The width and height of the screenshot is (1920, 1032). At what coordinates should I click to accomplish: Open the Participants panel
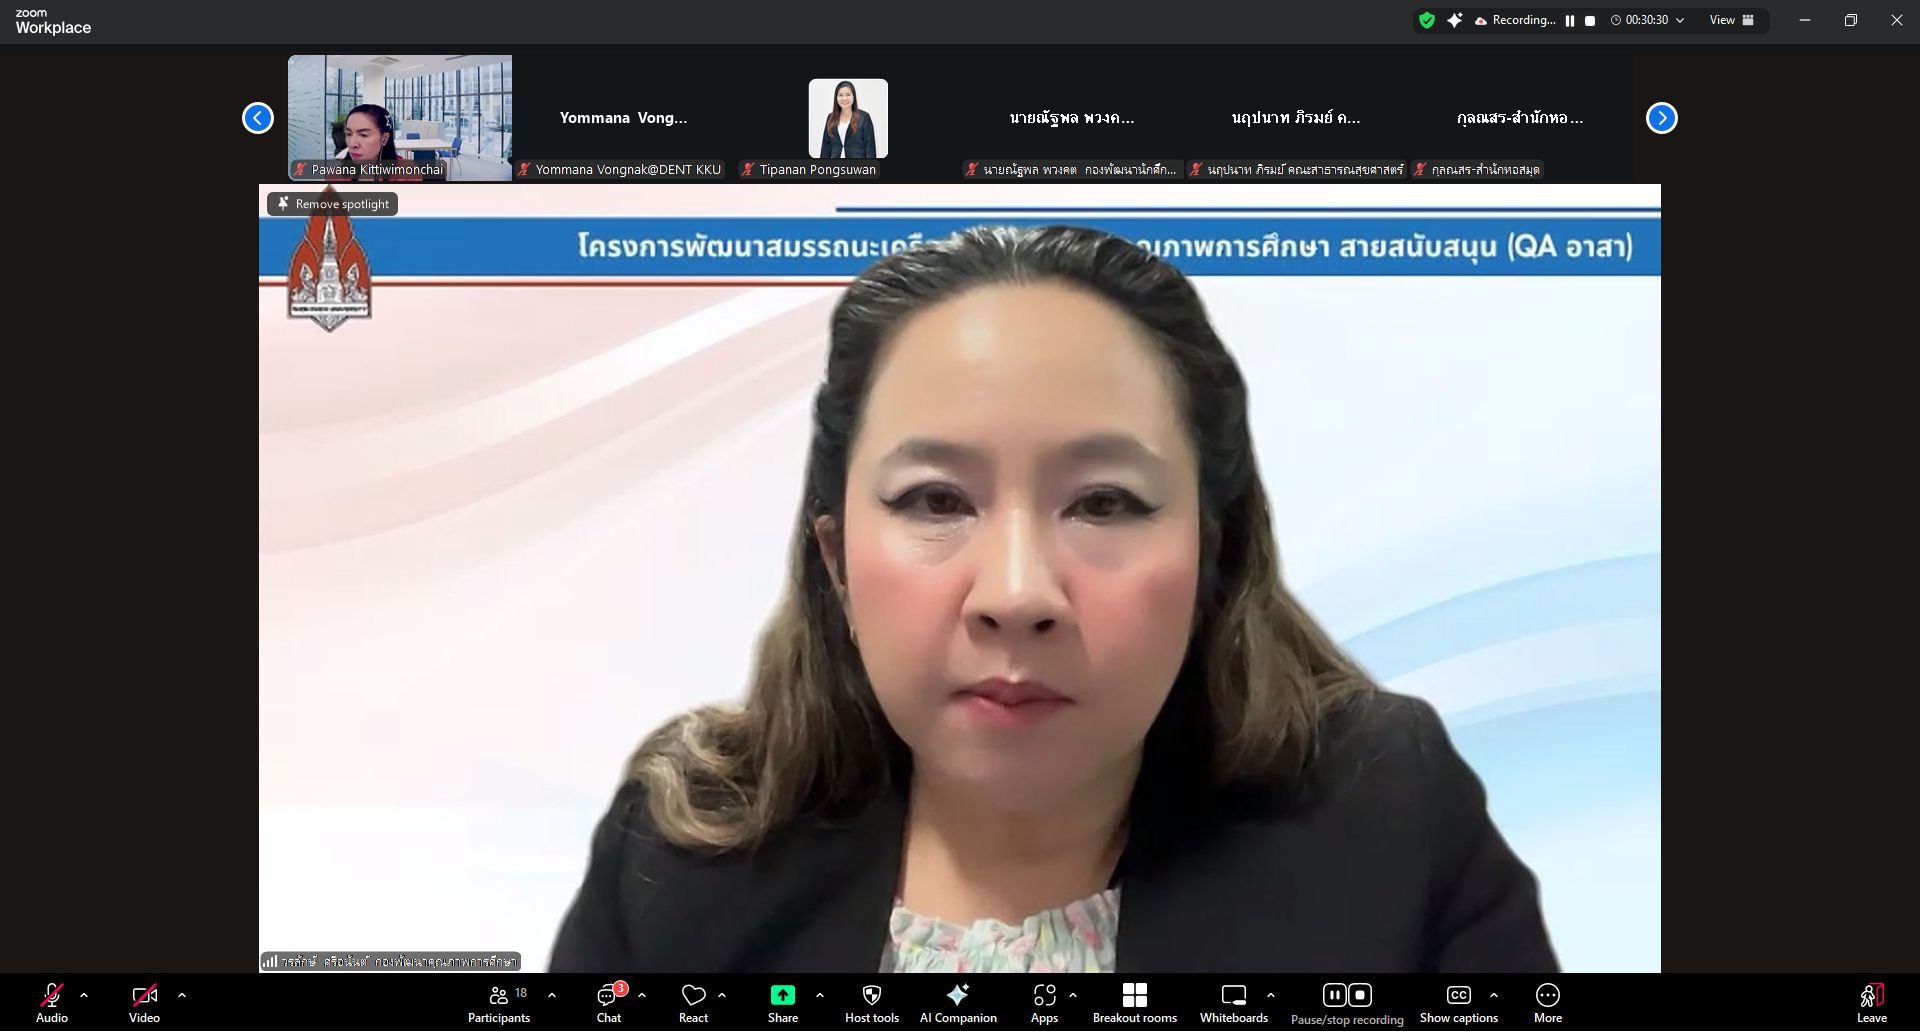point(498,1003)
